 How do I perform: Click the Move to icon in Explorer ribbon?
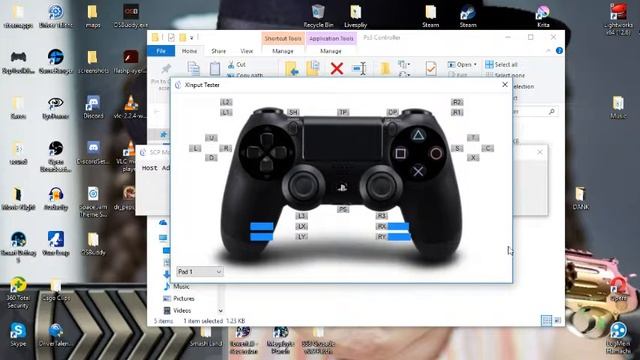(x=291, y=69)
